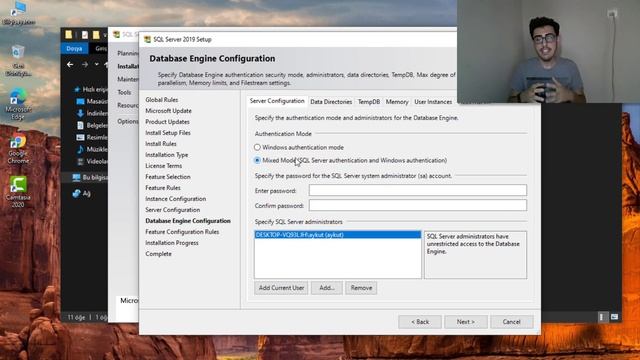The image size is (640, 360).
Task: Open Google Chrome desktop icon
Action: tap(18, 149)
